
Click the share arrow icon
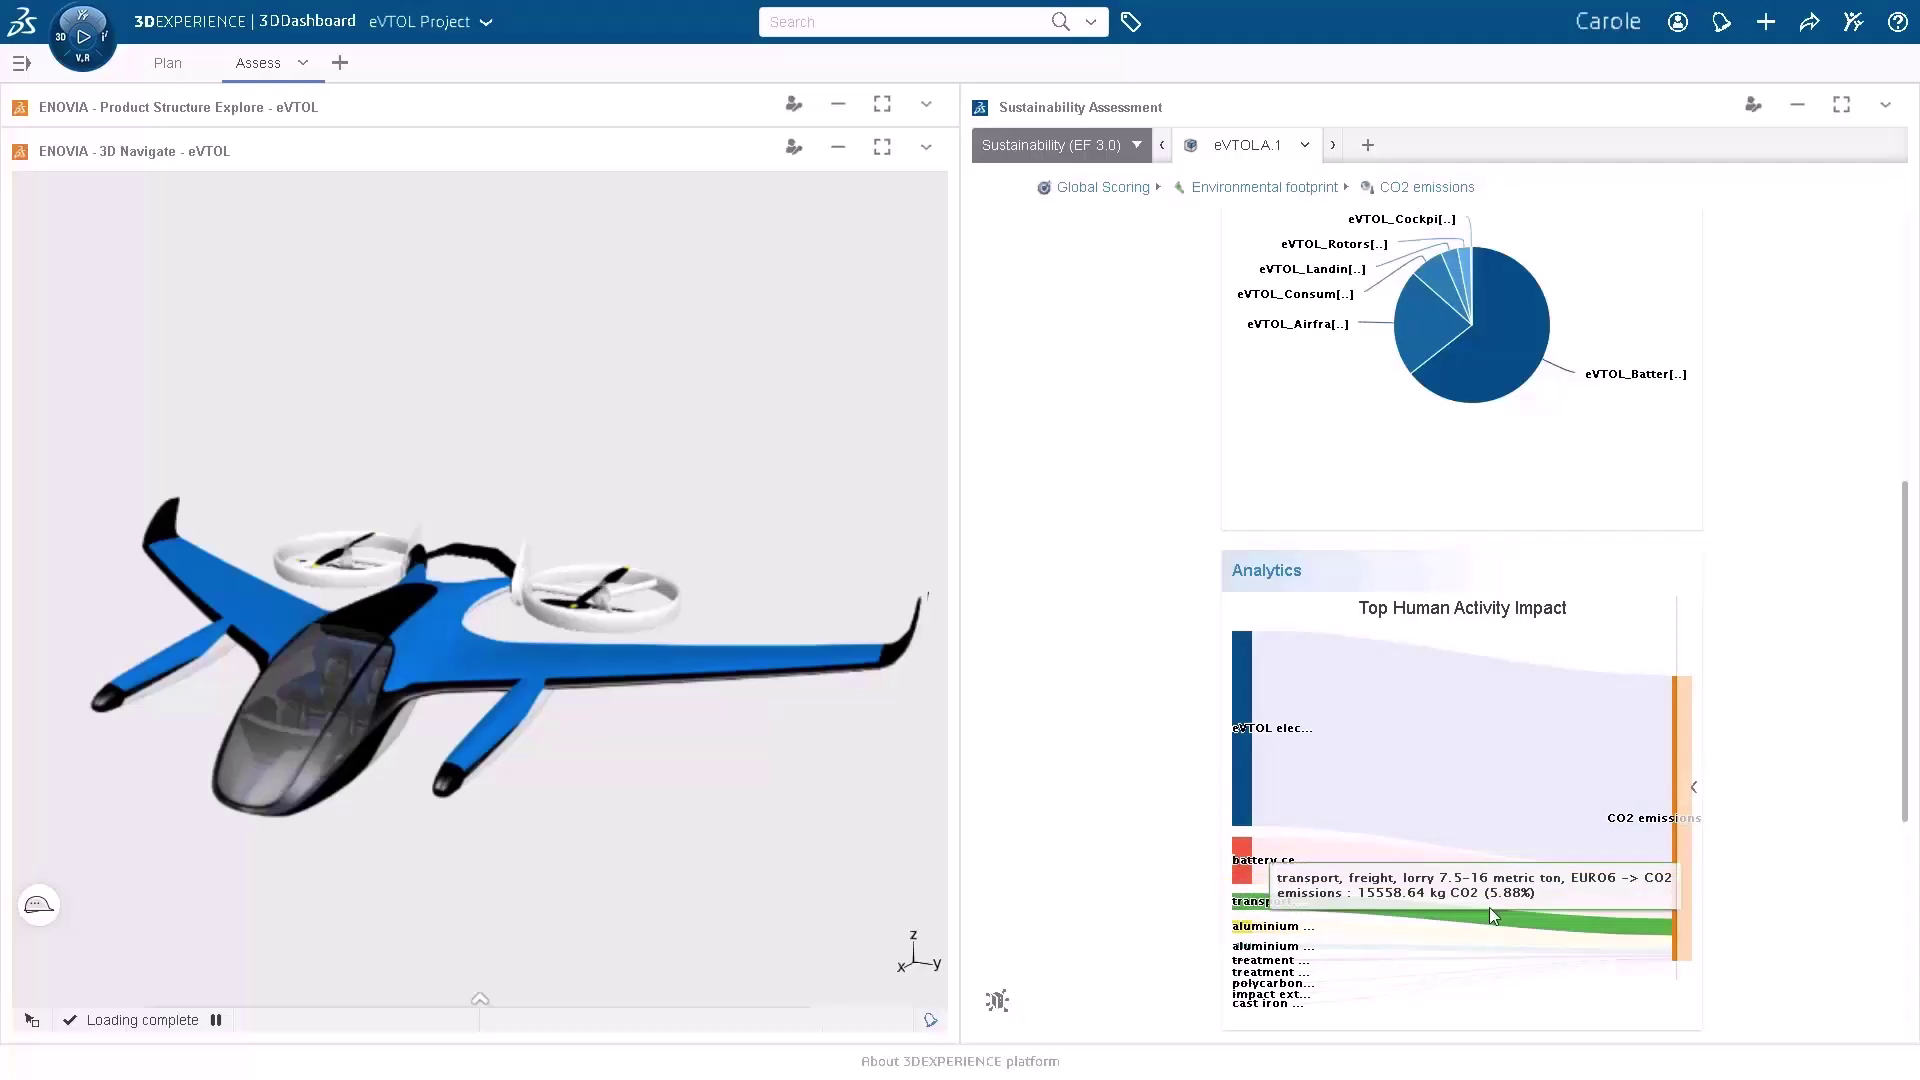coord(1809,22)
